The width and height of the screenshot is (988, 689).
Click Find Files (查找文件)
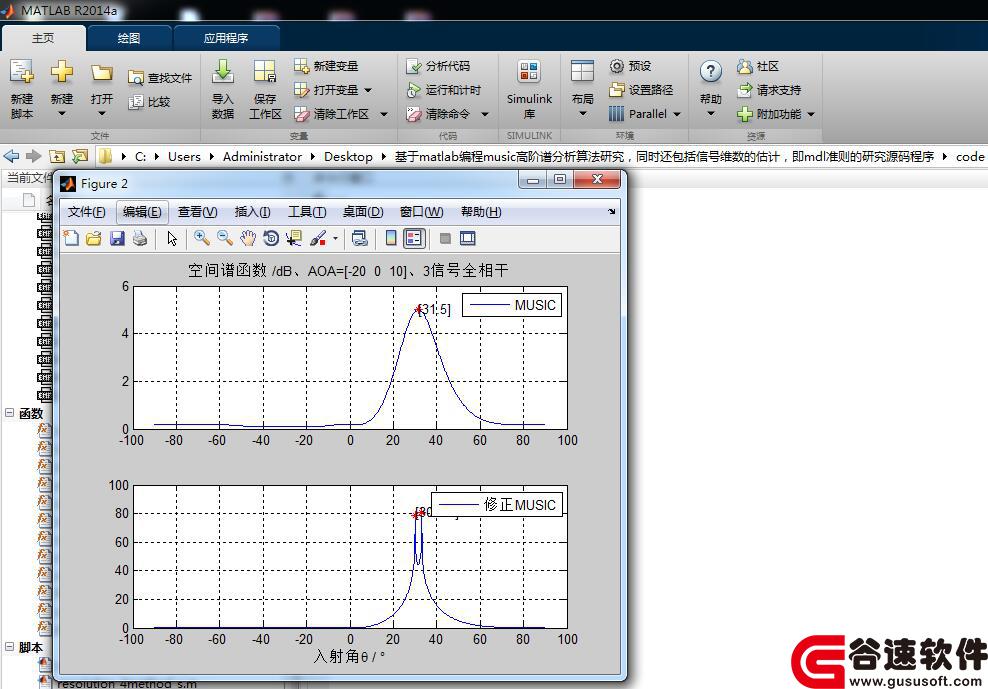(160, 78)
